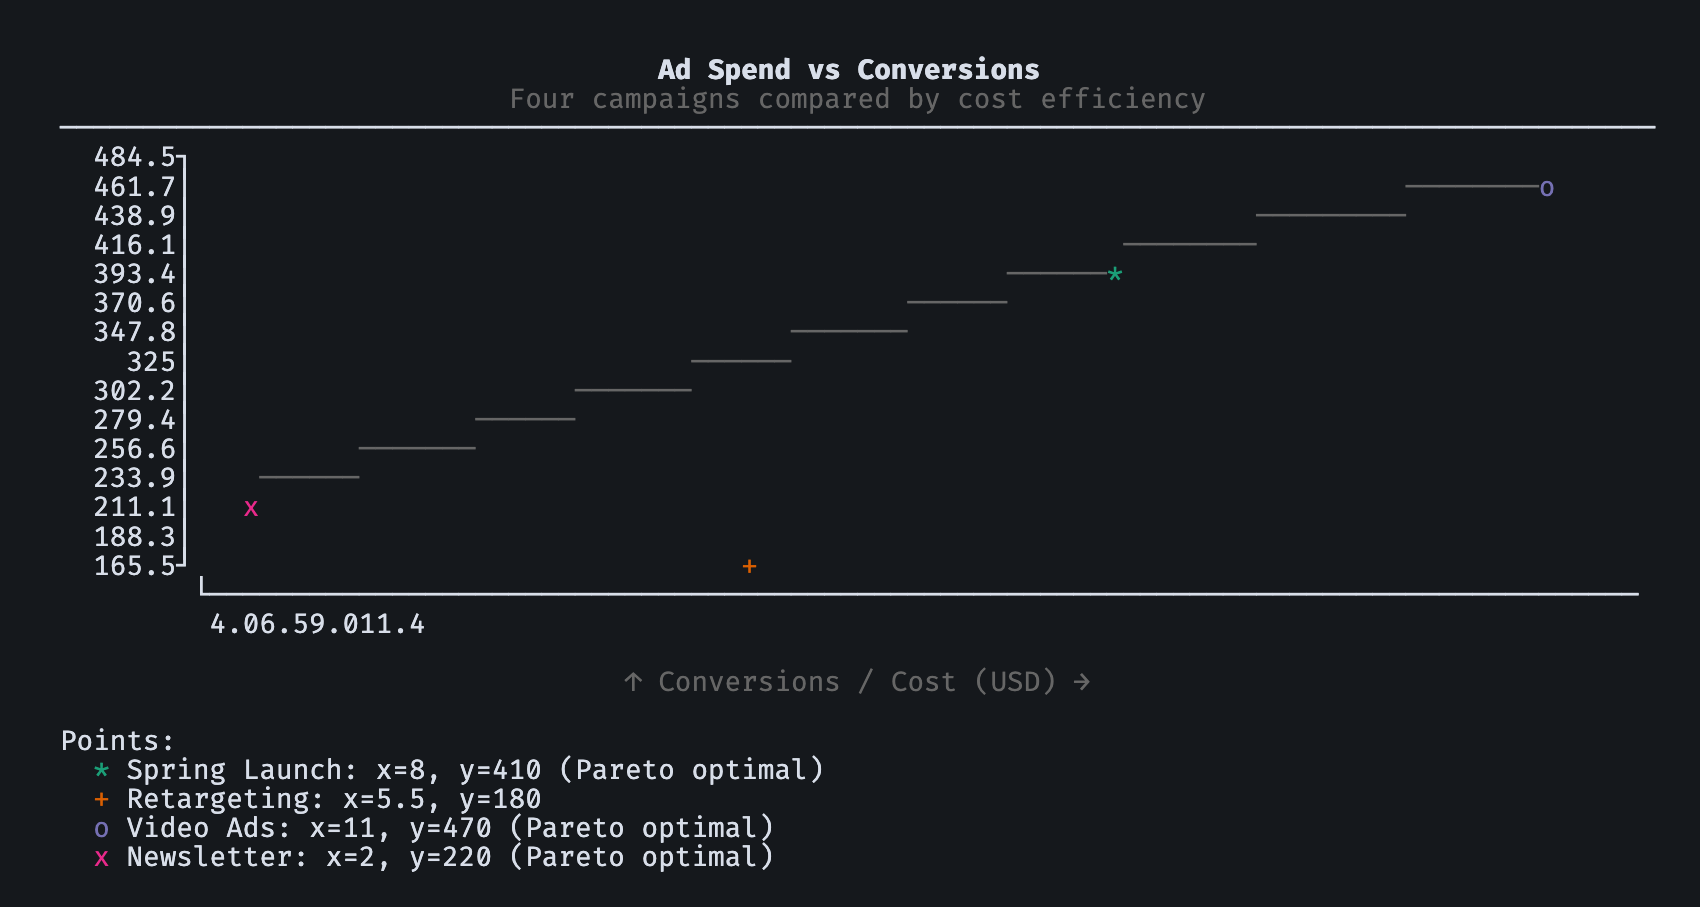This screenshot has width=1700, height=907.
Task: Click the up arrow before Conversions label
Action: click(633, 682)
